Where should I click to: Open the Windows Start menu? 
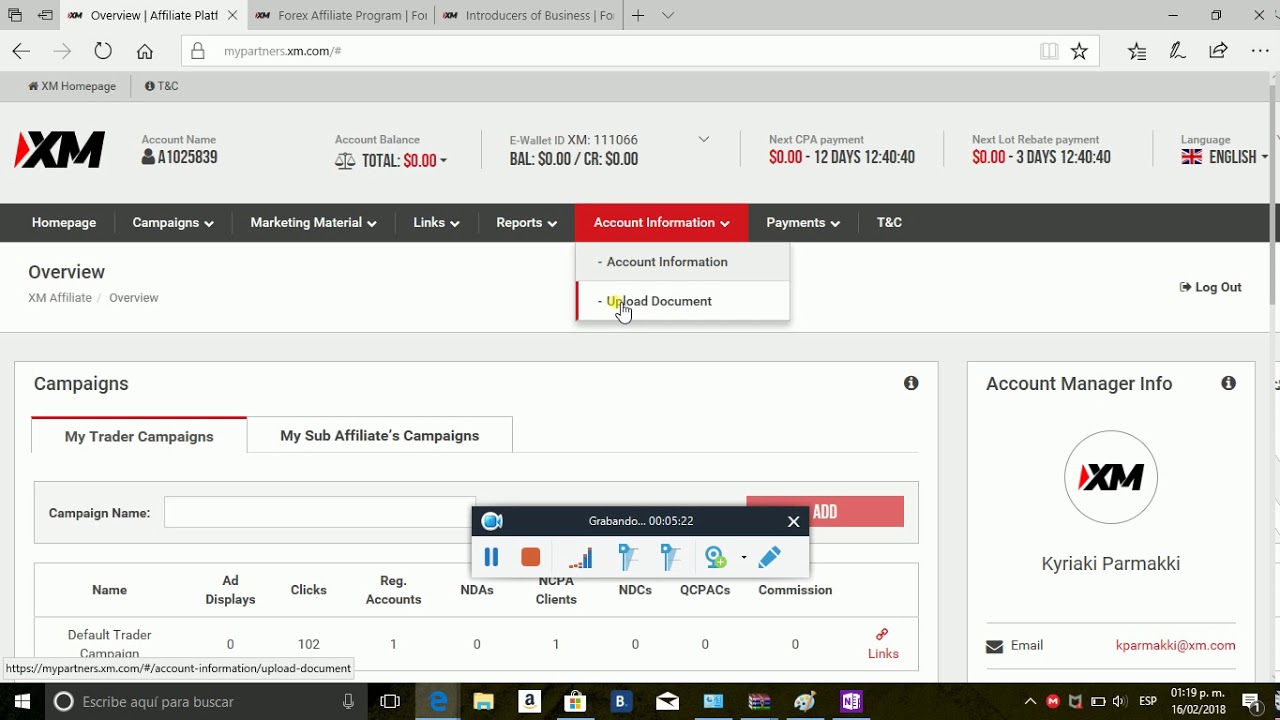click(x=21, y=701)
